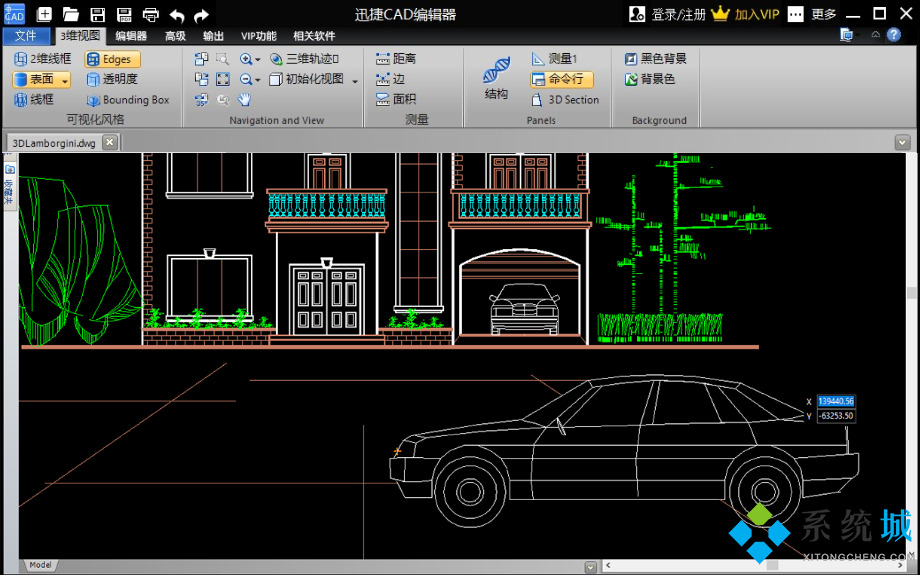Expand the zoom in dropdown arrow

tap(258, 60)
